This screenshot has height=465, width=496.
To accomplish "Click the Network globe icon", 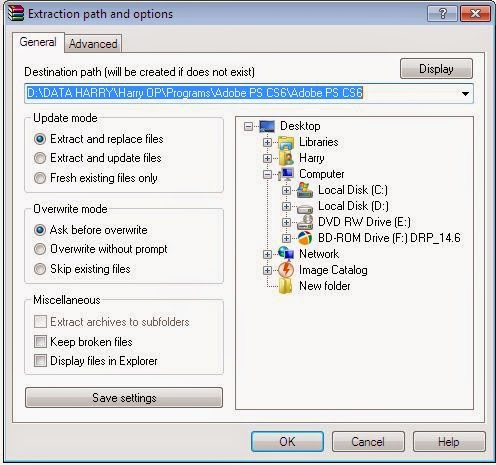I will [x=286, y=253].
